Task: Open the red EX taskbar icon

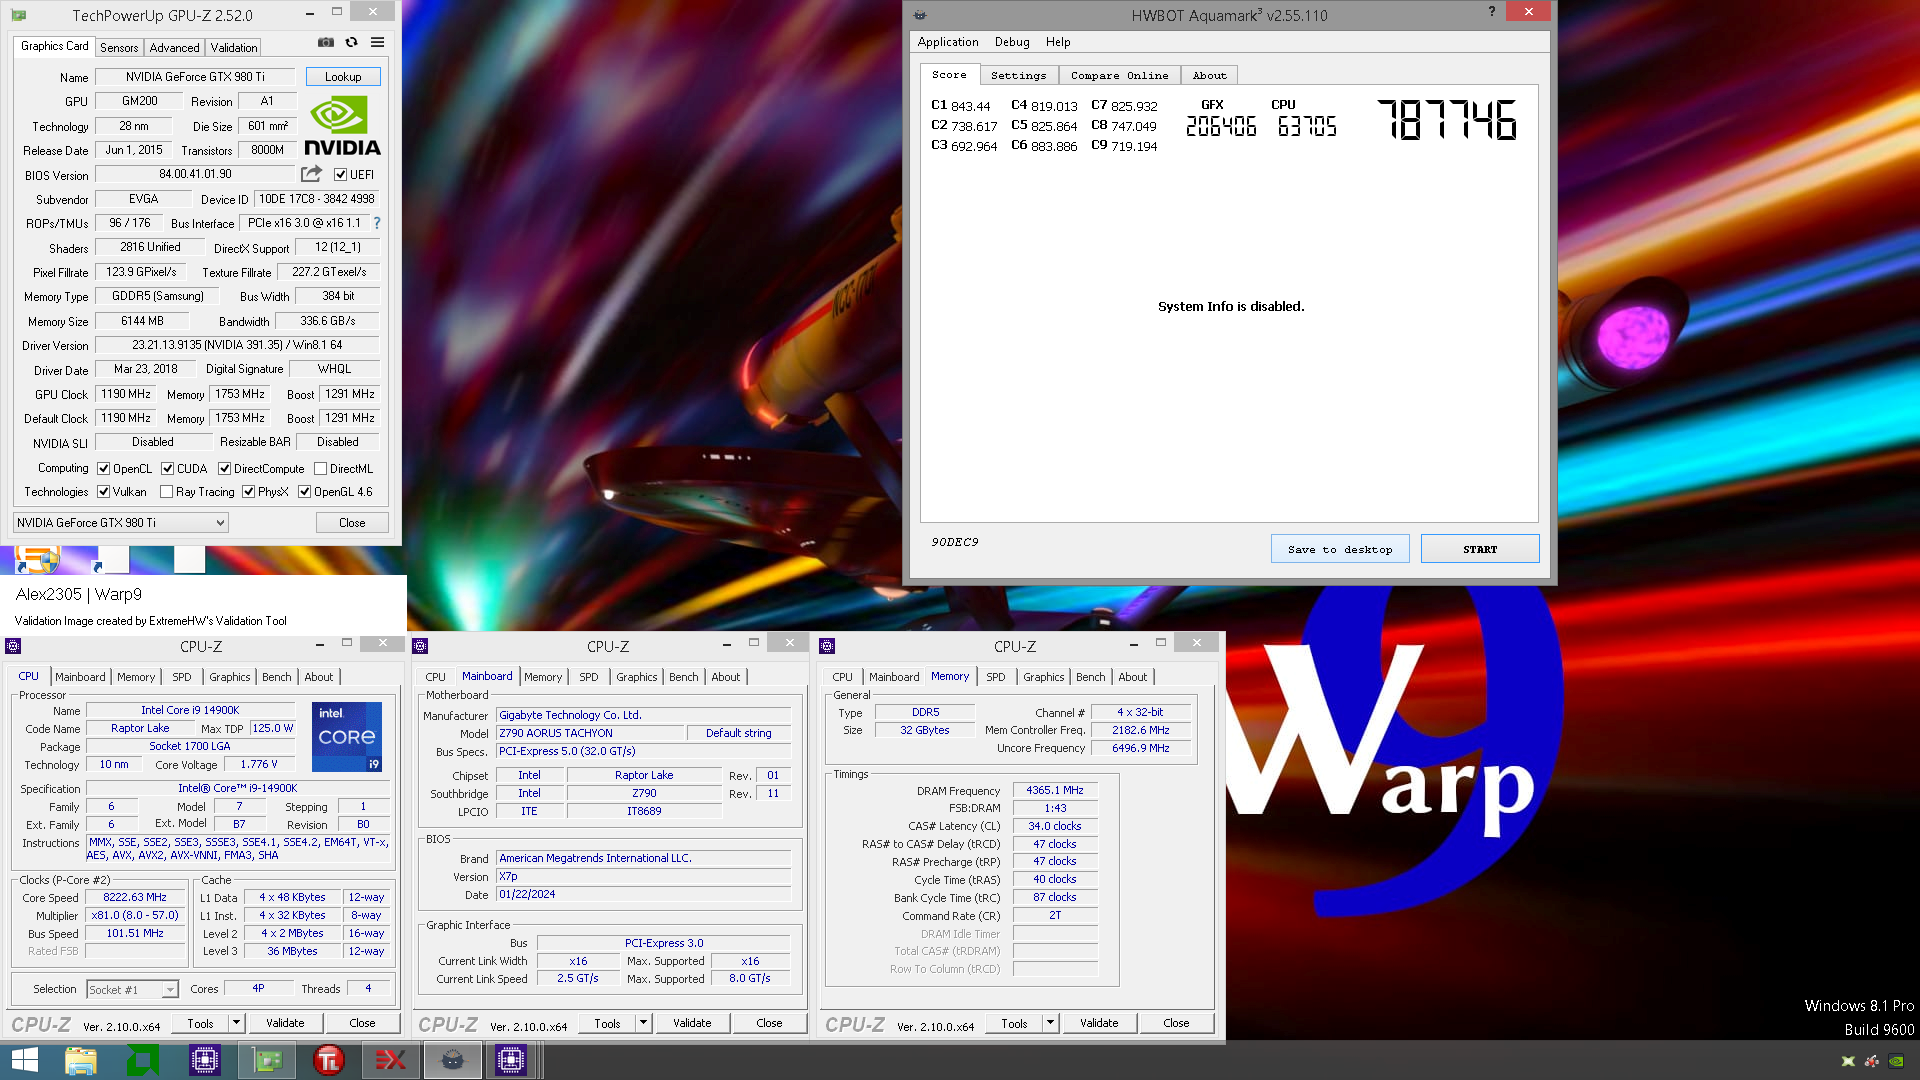Action: pos(390,1060)
